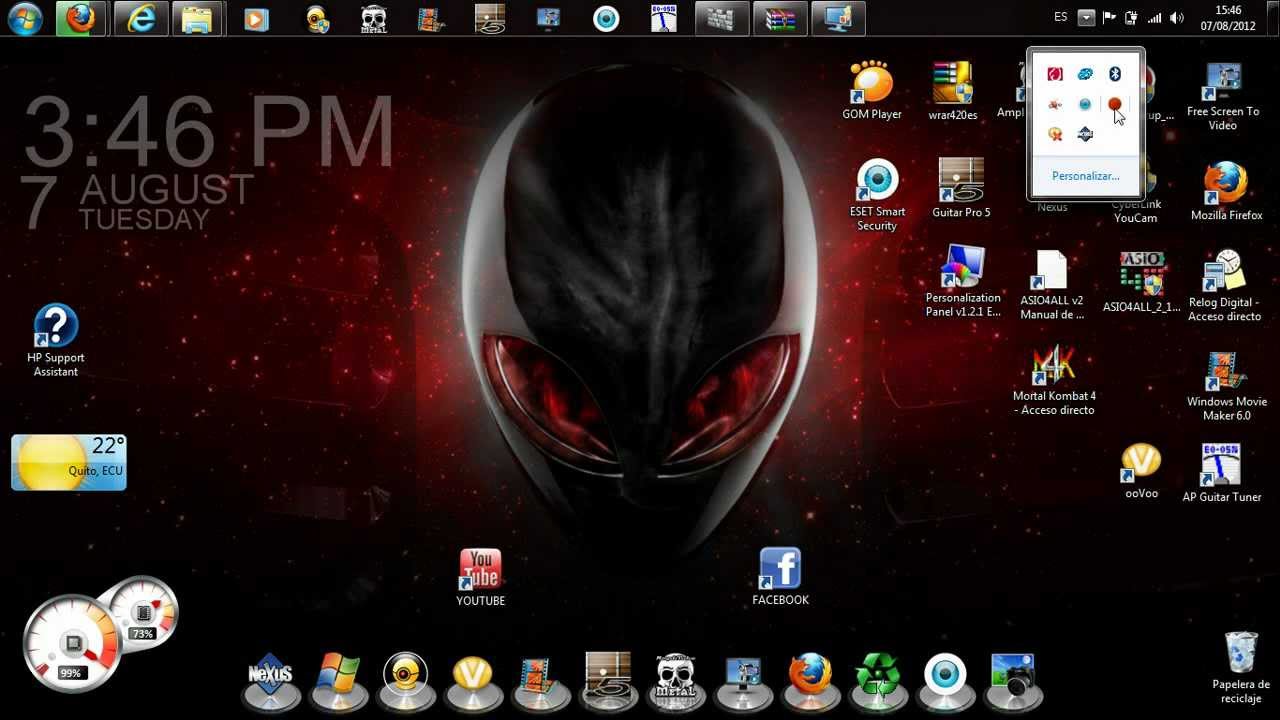Open Guitar Pro 5 from the taskbar
This screenshot has height=720, width=1280.
coord(490,19)
